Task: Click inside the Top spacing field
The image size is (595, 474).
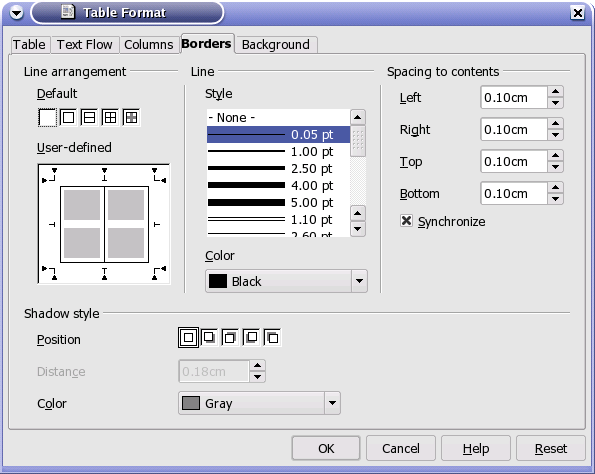Action: tap(514, 162)
